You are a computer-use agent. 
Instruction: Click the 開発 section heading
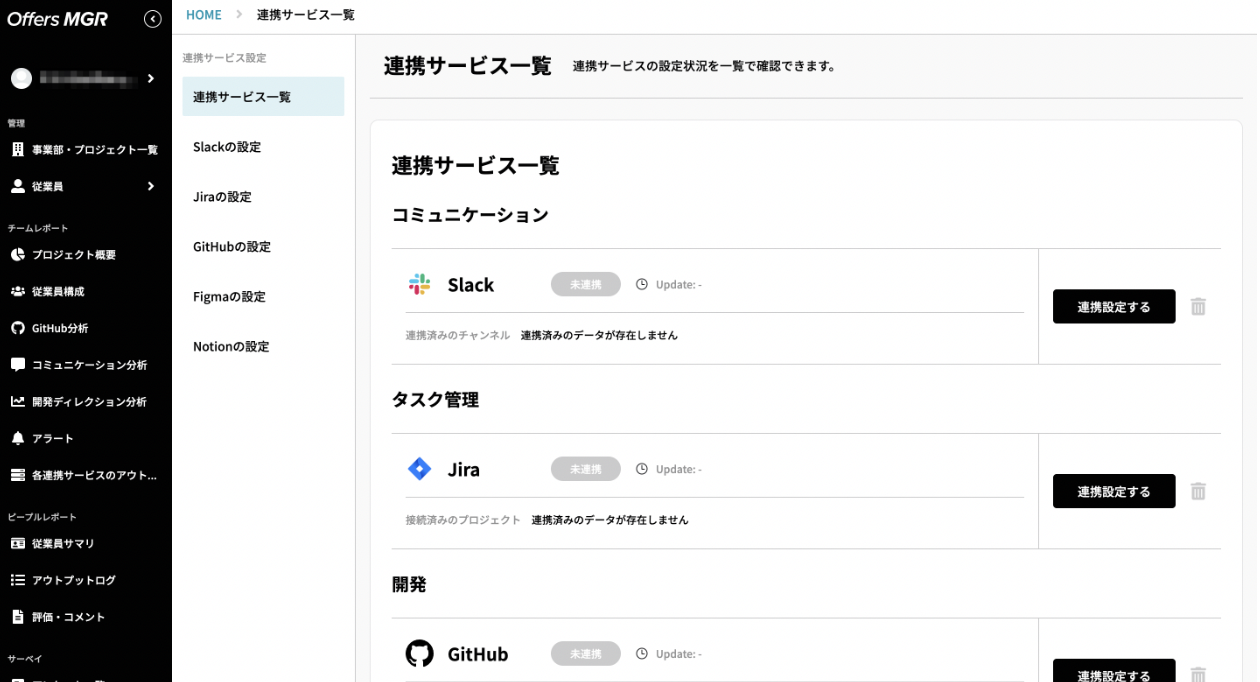point(409,585)
